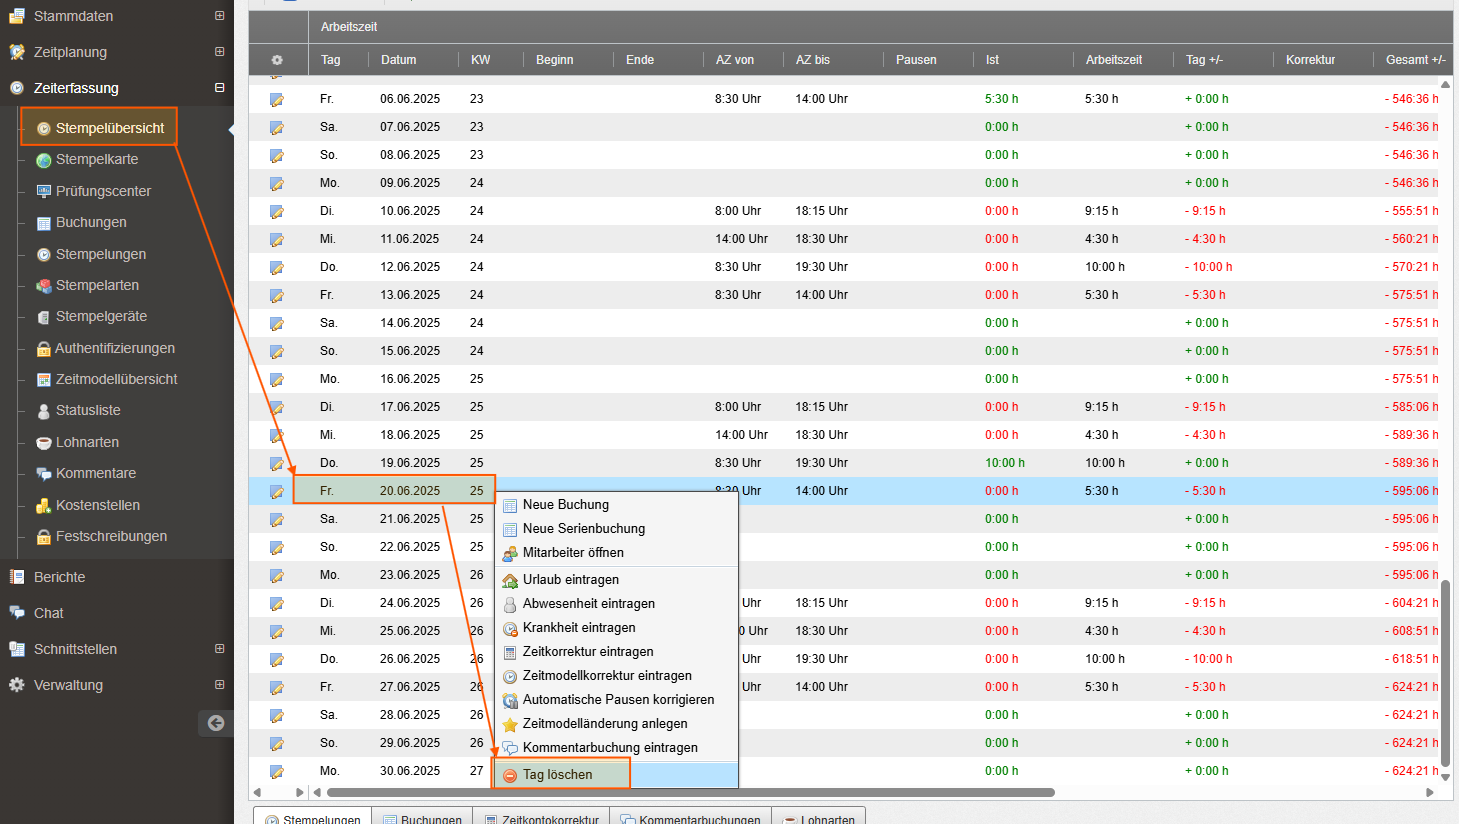This screenshot has width=1459, height=824.
Task: Select Urlaub eintragen from context menu
Action: point(570,580)
